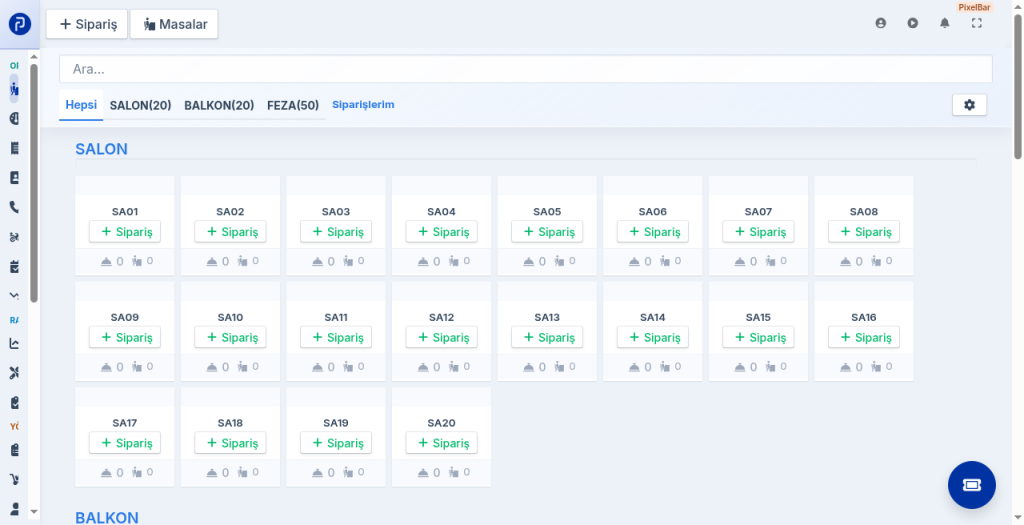Open the clipboard check sidebar icon
This screenshot has width=1024, height=525.
click(x=14, y=402)
